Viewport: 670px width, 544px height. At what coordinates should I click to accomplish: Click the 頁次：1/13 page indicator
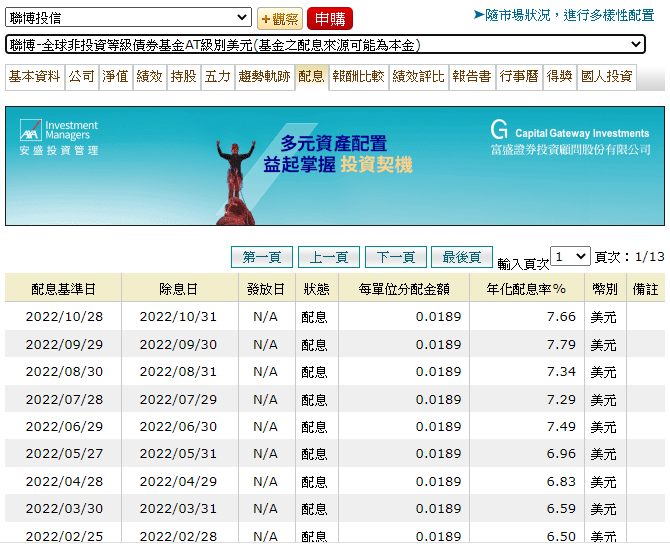pyautogui.click(x=630, y=257)
